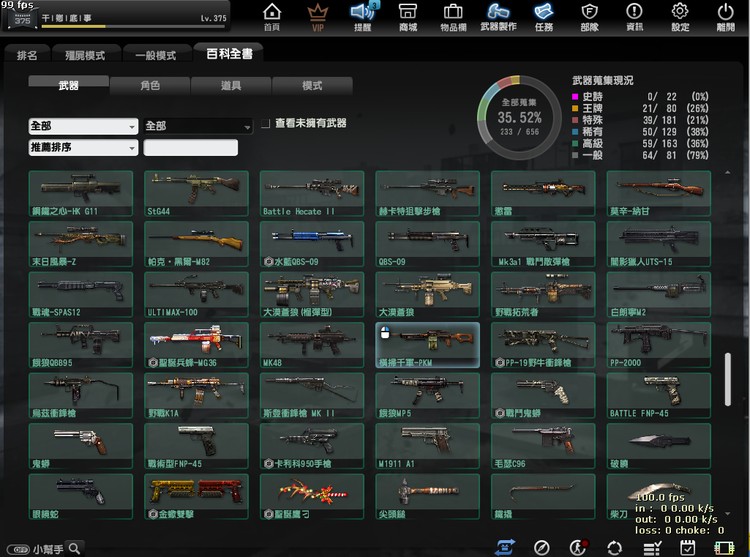Open the first 全部 white dropdown

point(83,126)
